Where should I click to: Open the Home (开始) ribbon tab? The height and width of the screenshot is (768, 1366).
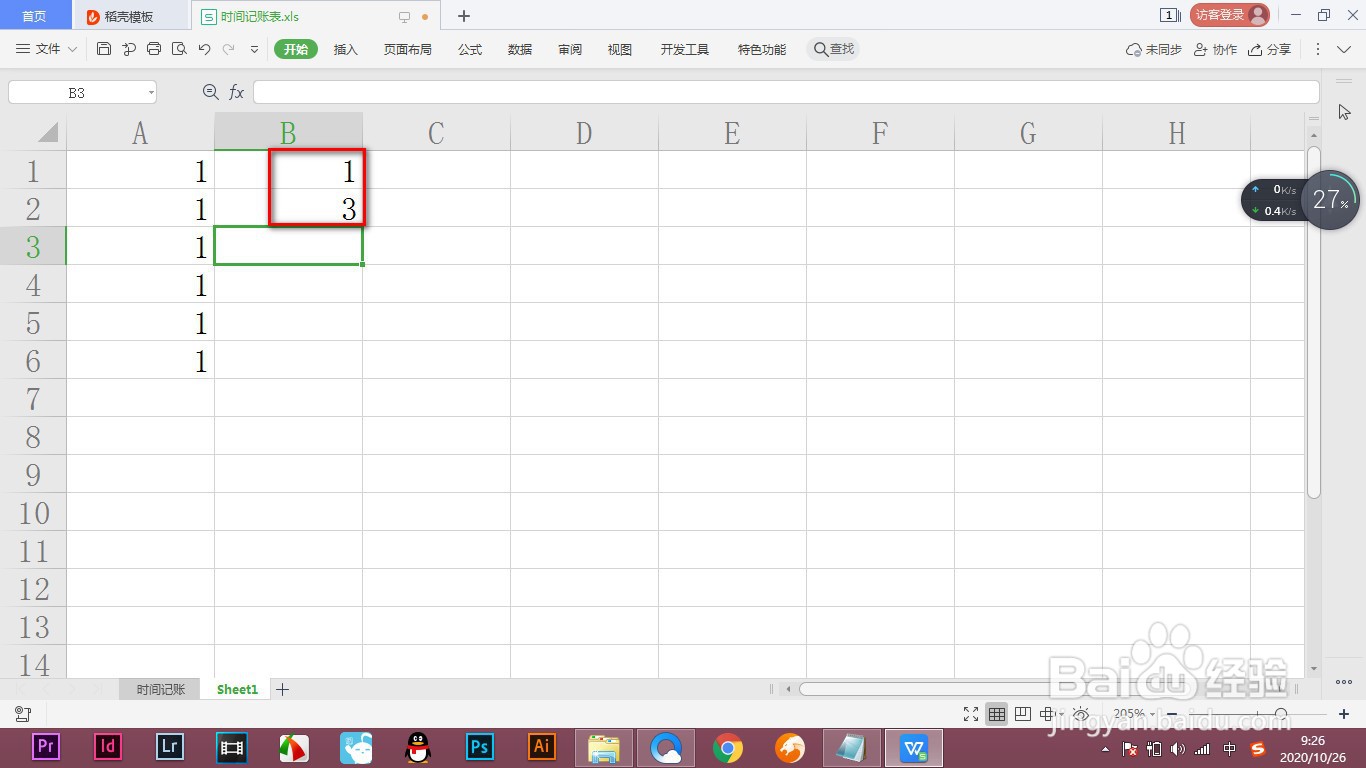296,49
